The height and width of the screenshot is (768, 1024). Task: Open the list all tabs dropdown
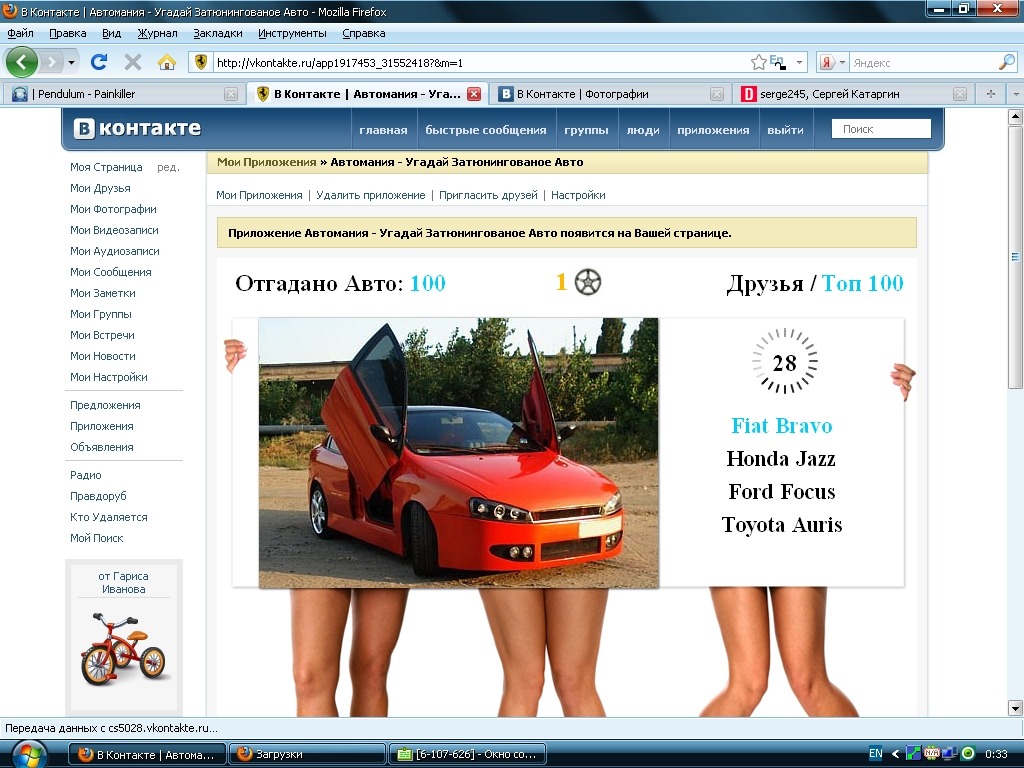point(1016,94)
